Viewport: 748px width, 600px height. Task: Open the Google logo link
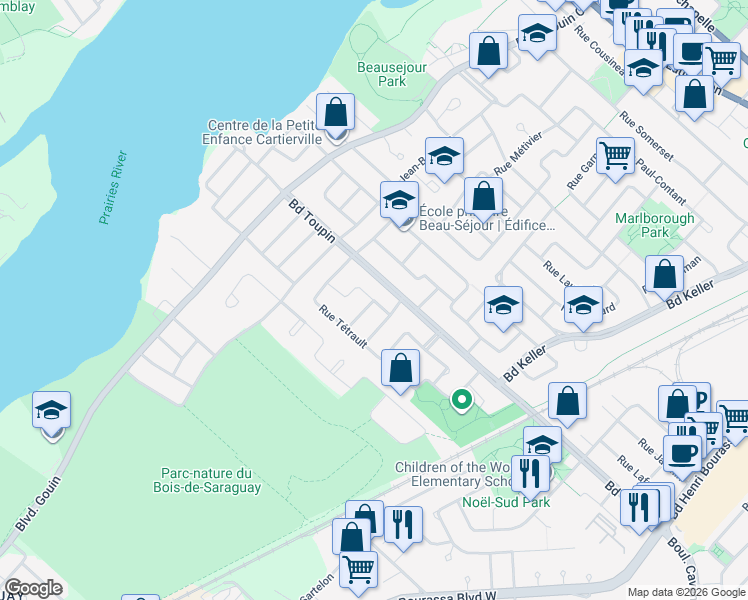pos(33,588)
